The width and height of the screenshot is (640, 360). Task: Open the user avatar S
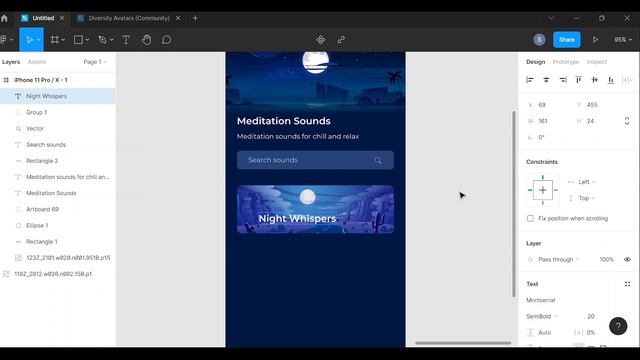(539, 40)
